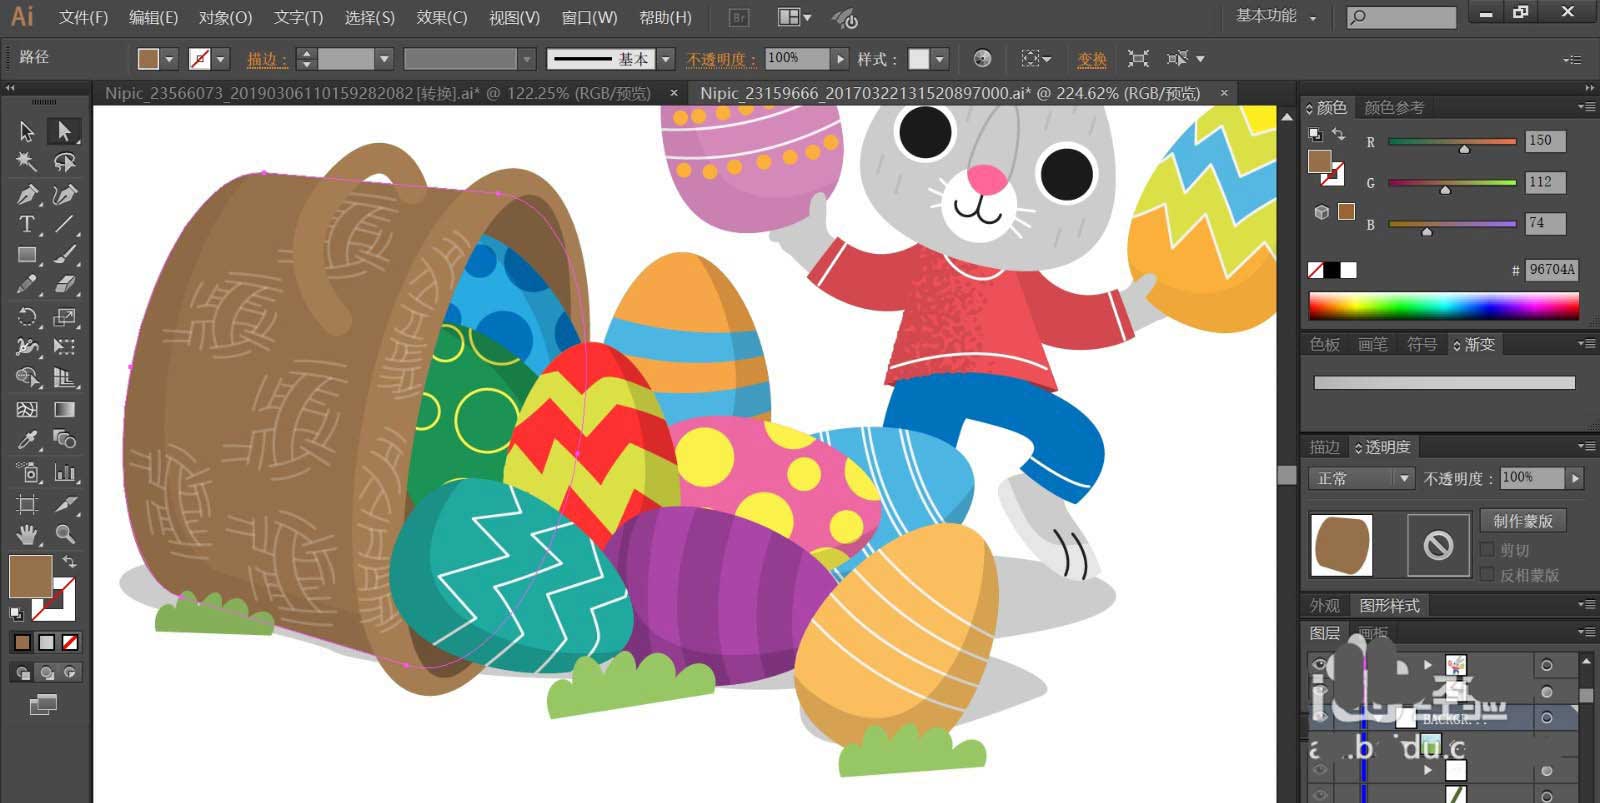Click the B slider track
This screenshot has height=803, width=1600.
[1452, 224]
